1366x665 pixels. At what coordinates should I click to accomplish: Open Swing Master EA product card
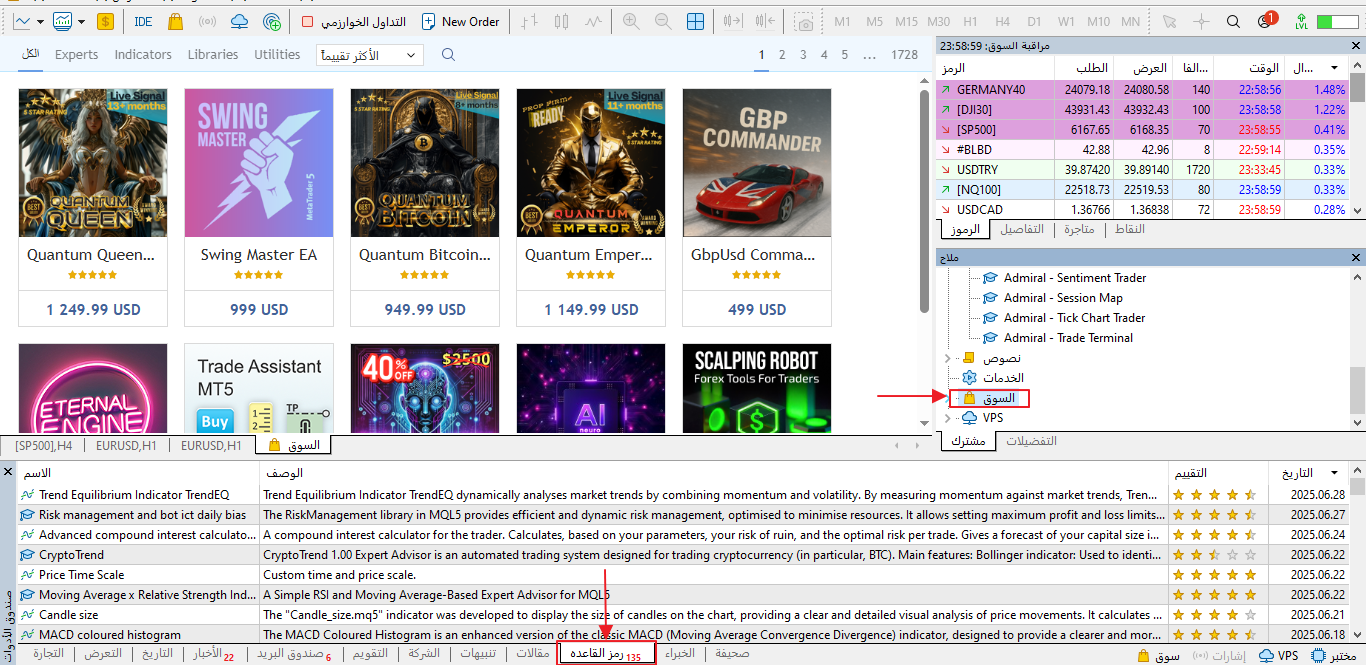259,206
